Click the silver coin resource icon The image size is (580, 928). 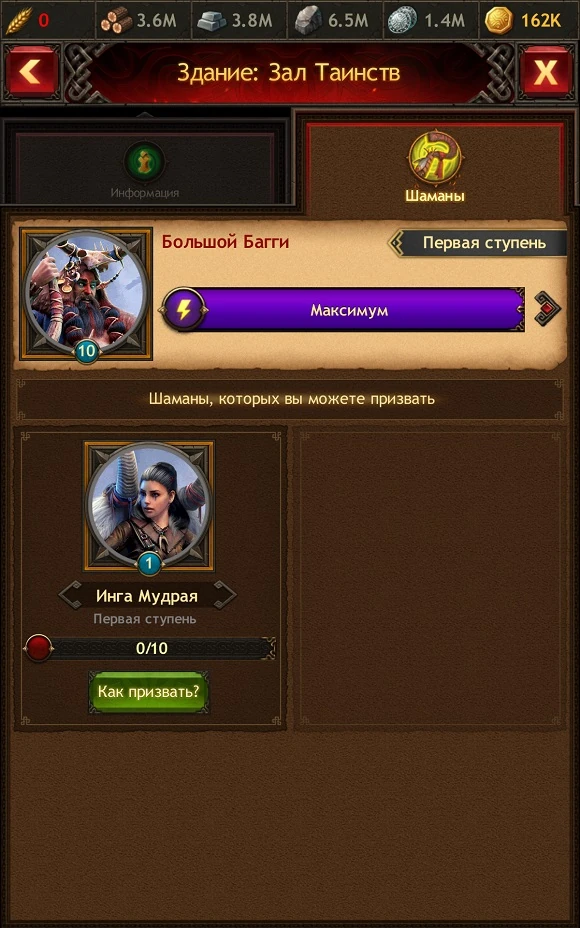tap(402, 21)
